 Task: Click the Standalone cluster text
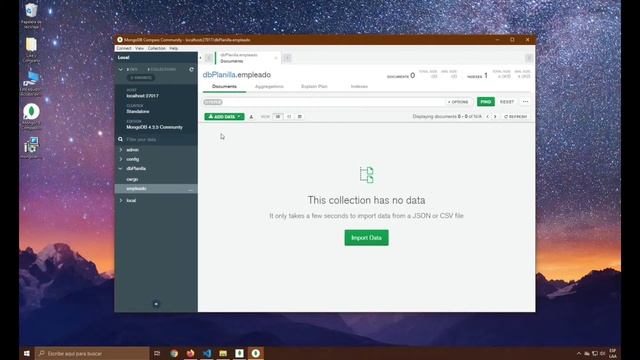coord(138,111)
